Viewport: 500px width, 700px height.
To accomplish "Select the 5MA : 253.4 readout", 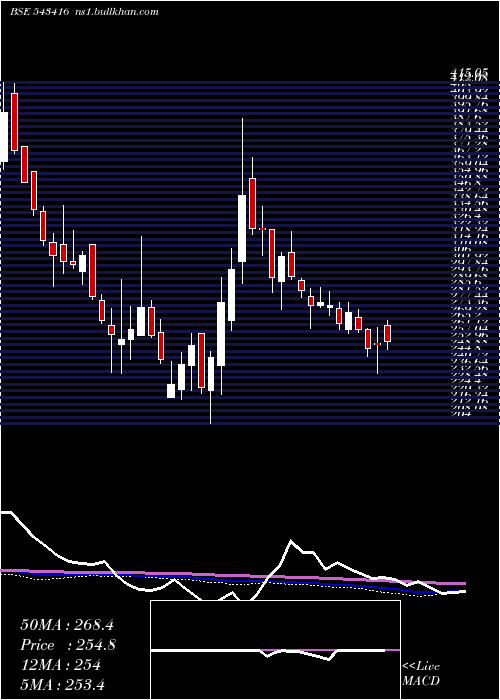I will [62, 684].
